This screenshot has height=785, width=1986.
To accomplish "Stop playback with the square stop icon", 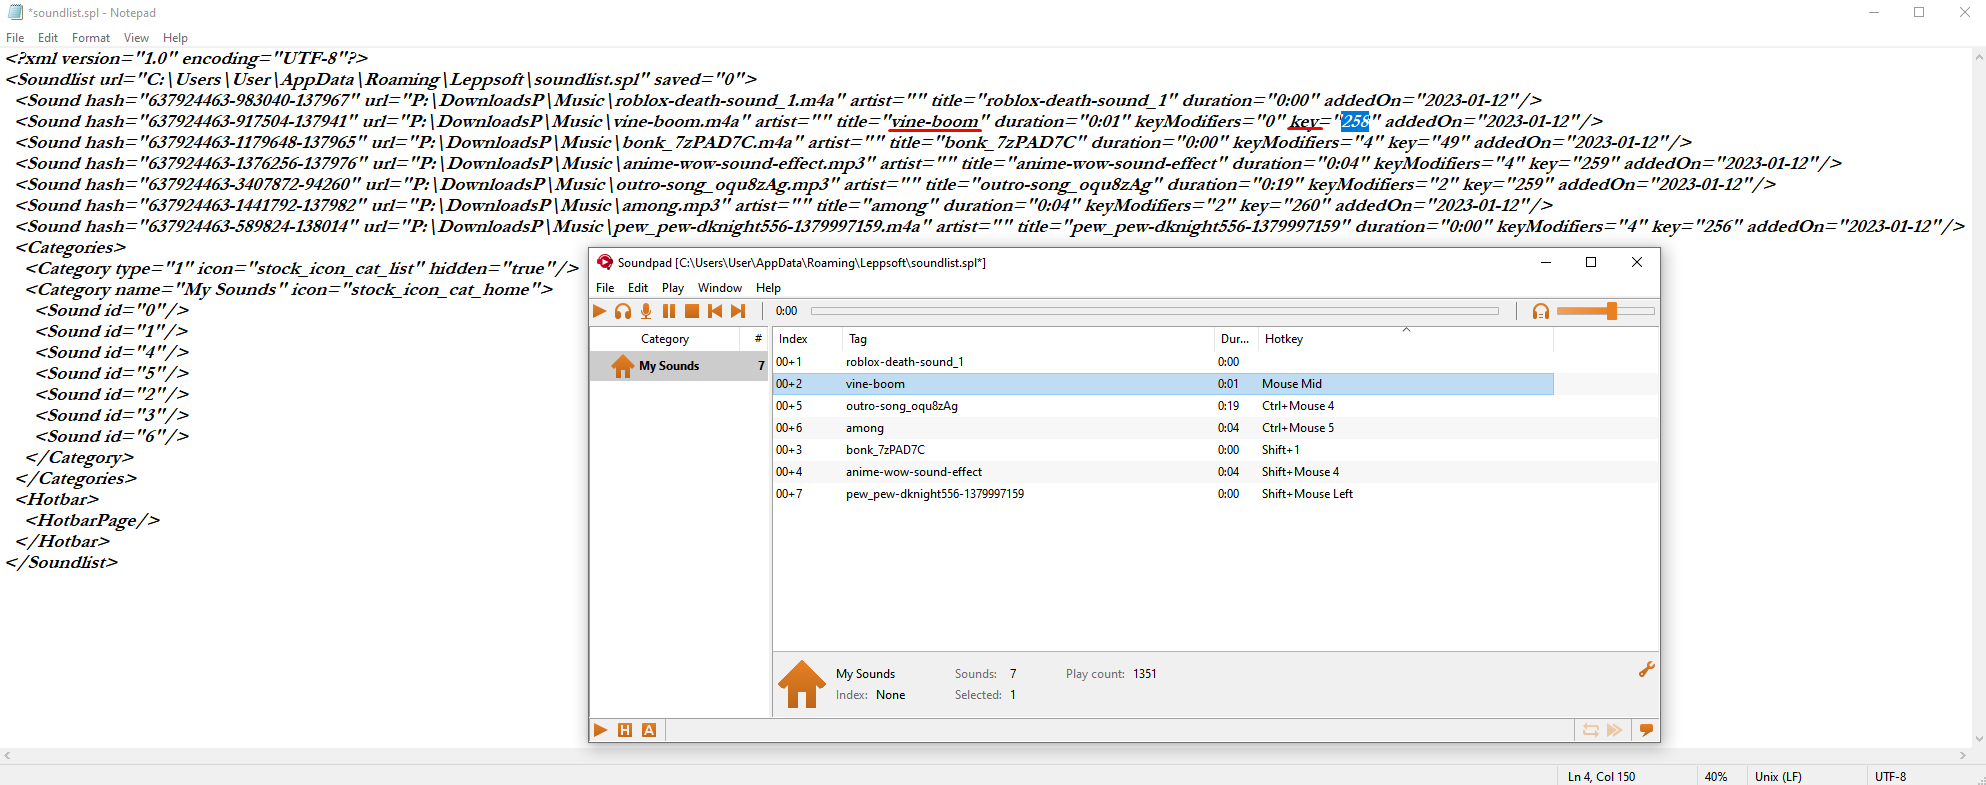I will (692, 311).
